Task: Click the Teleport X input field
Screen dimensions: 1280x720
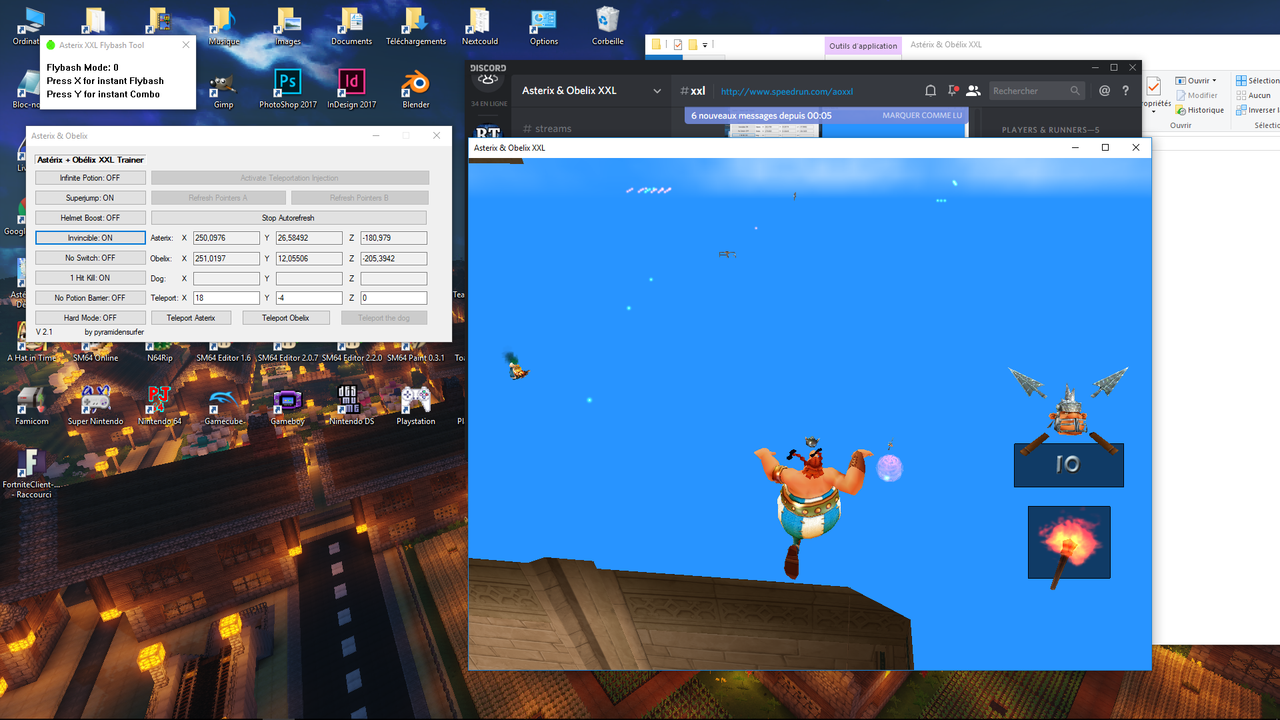Action: point(226,298)
